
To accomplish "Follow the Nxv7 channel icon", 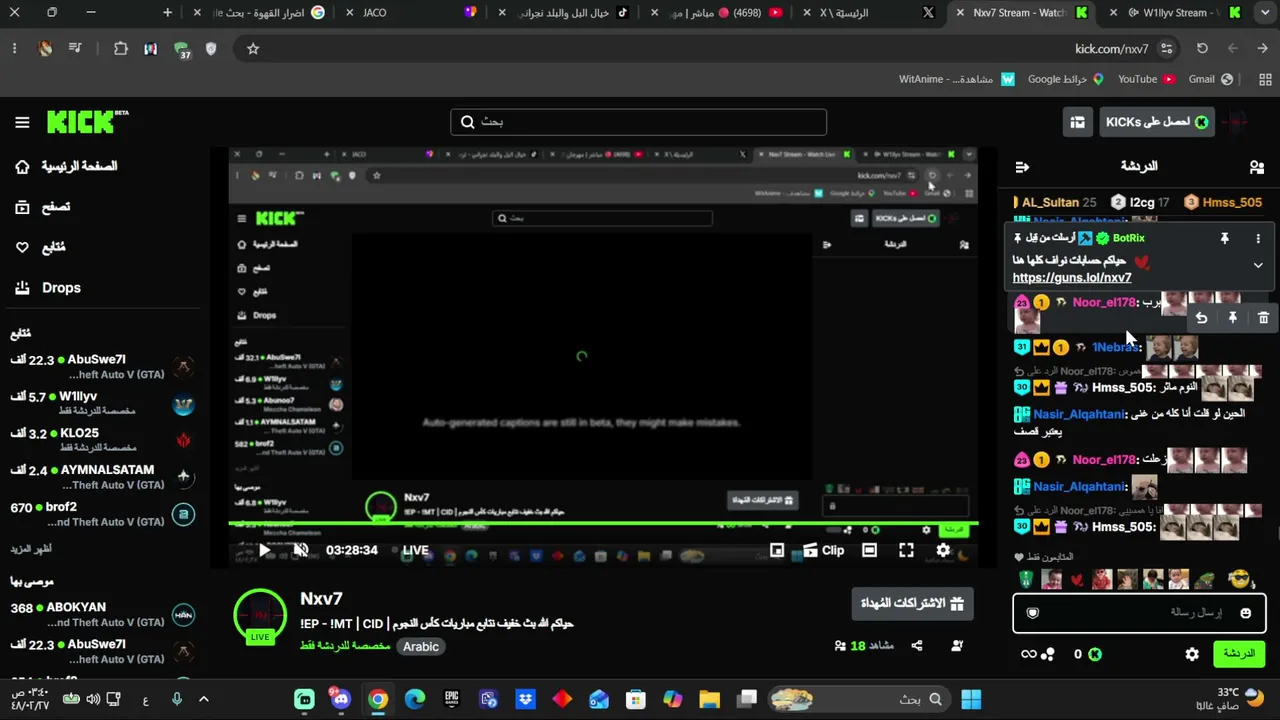I will [x=957, y=646].
